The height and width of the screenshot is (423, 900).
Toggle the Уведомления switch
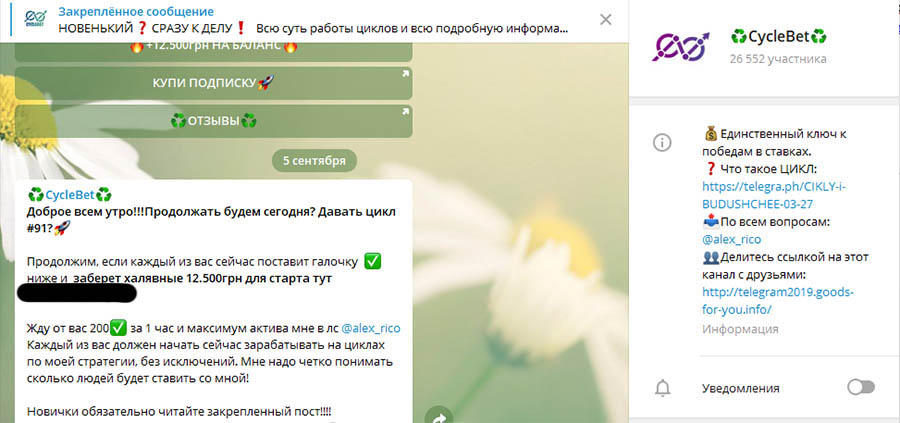pos(861,387)
